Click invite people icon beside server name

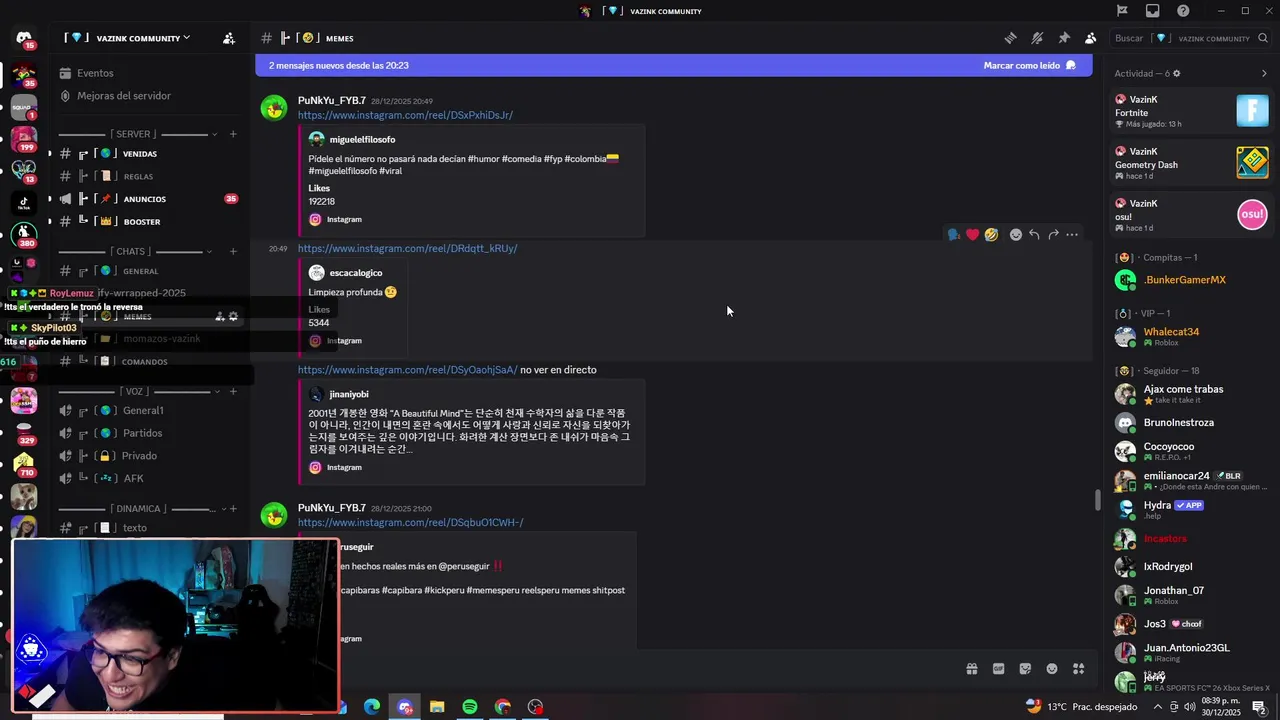tap(229, 38)
